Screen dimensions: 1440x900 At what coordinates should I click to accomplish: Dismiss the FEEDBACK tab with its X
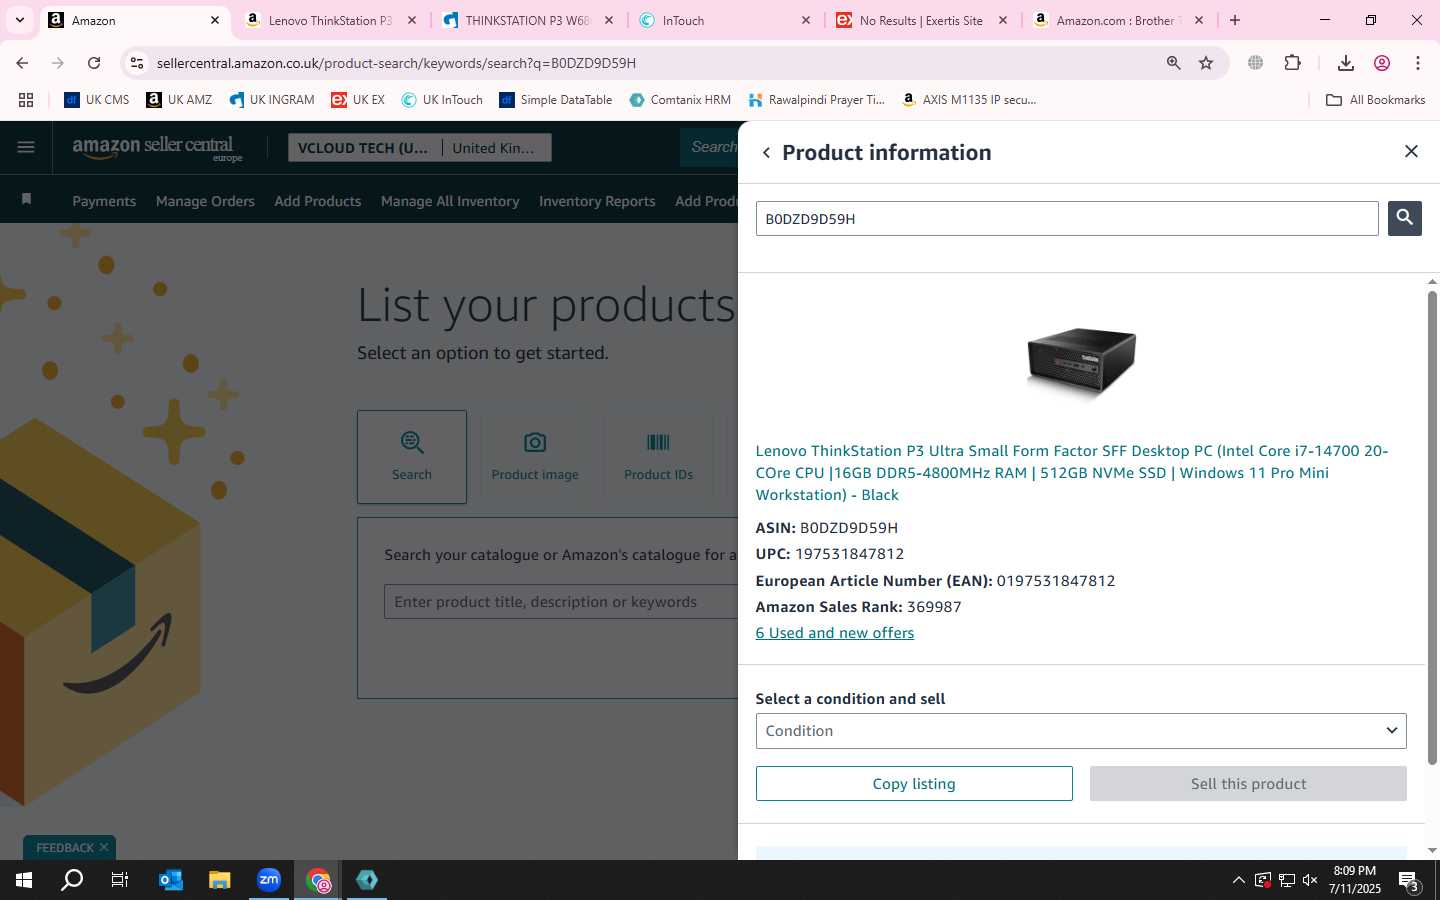[104, 847]
